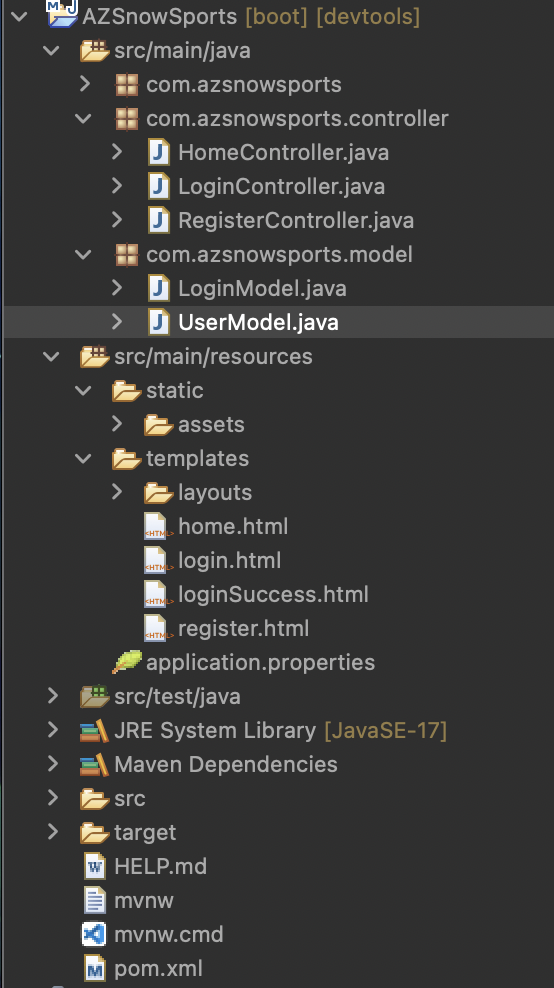554x988 pixels.
Task: Click the UserModel.java file icon
Action: pos(159,323)
